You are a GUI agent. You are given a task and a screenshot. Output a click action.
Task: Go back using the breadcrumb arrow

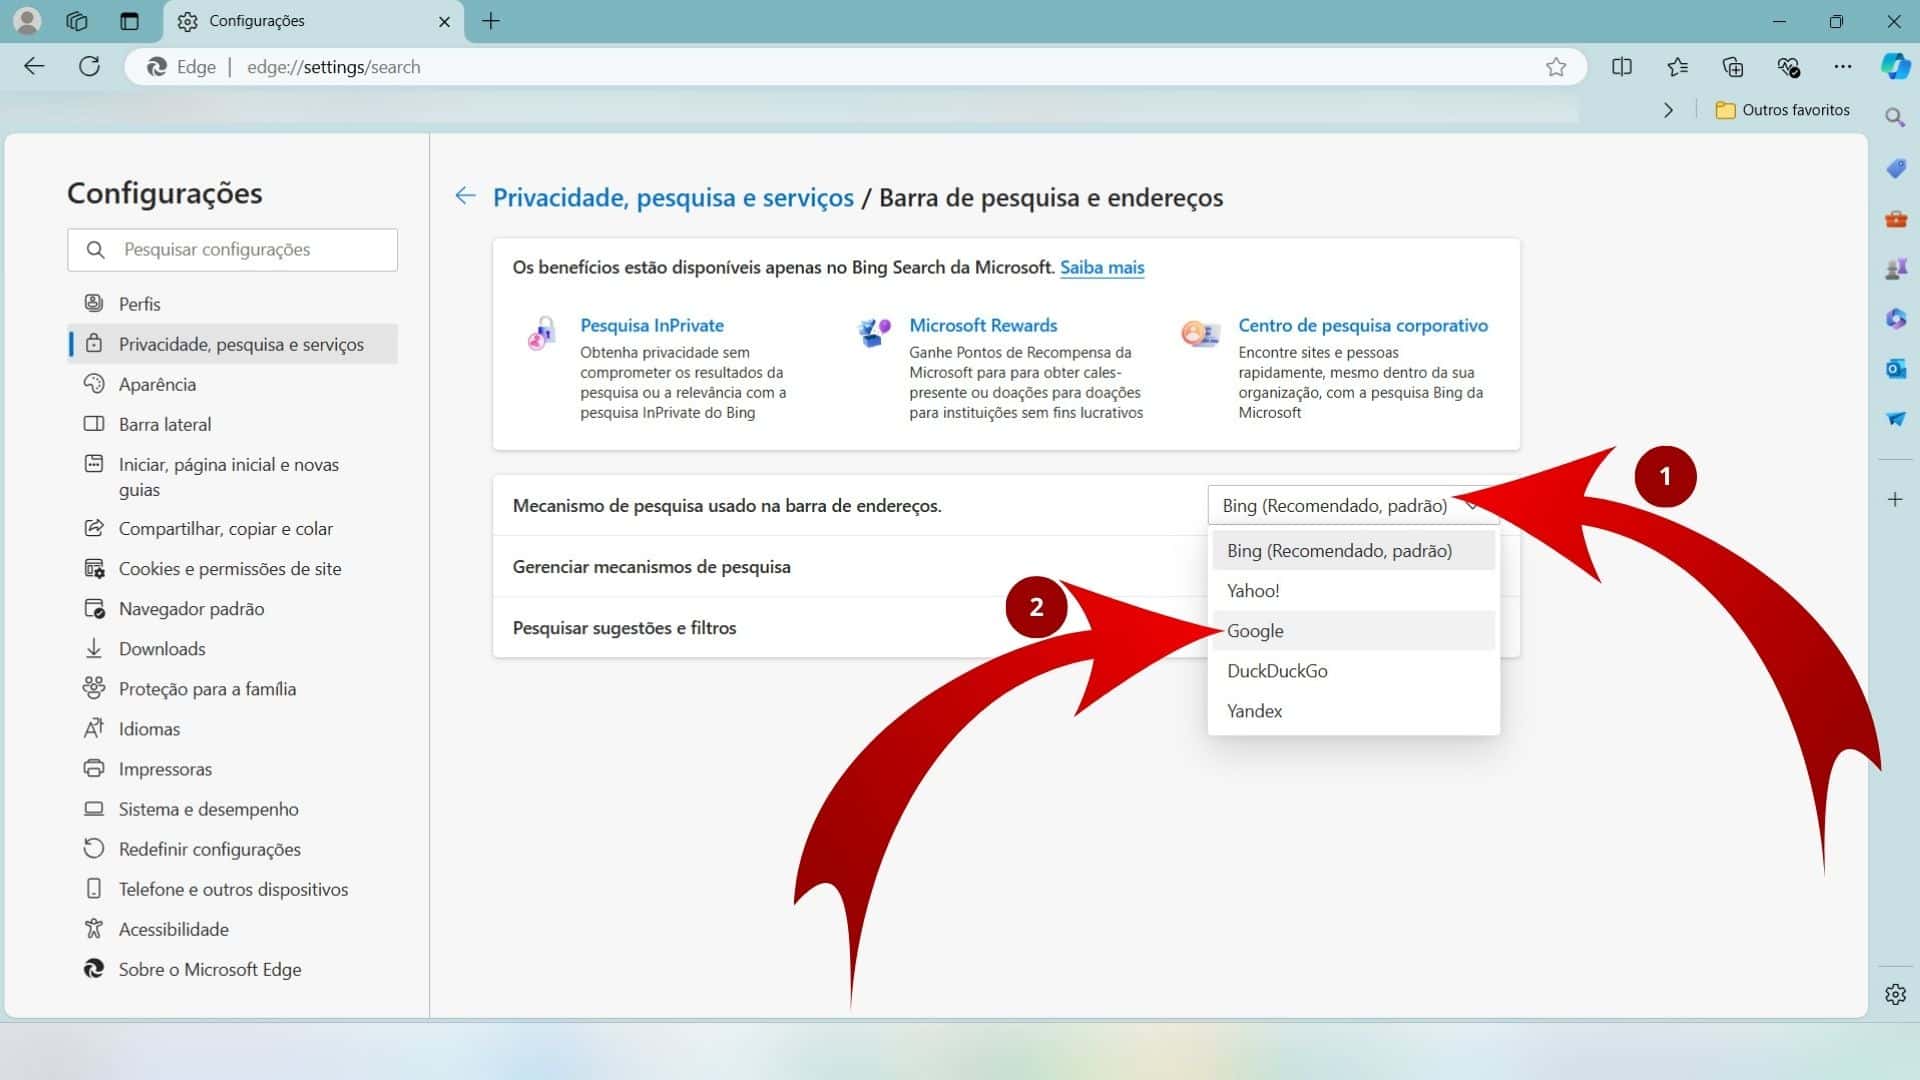click(x=465, y=196)
